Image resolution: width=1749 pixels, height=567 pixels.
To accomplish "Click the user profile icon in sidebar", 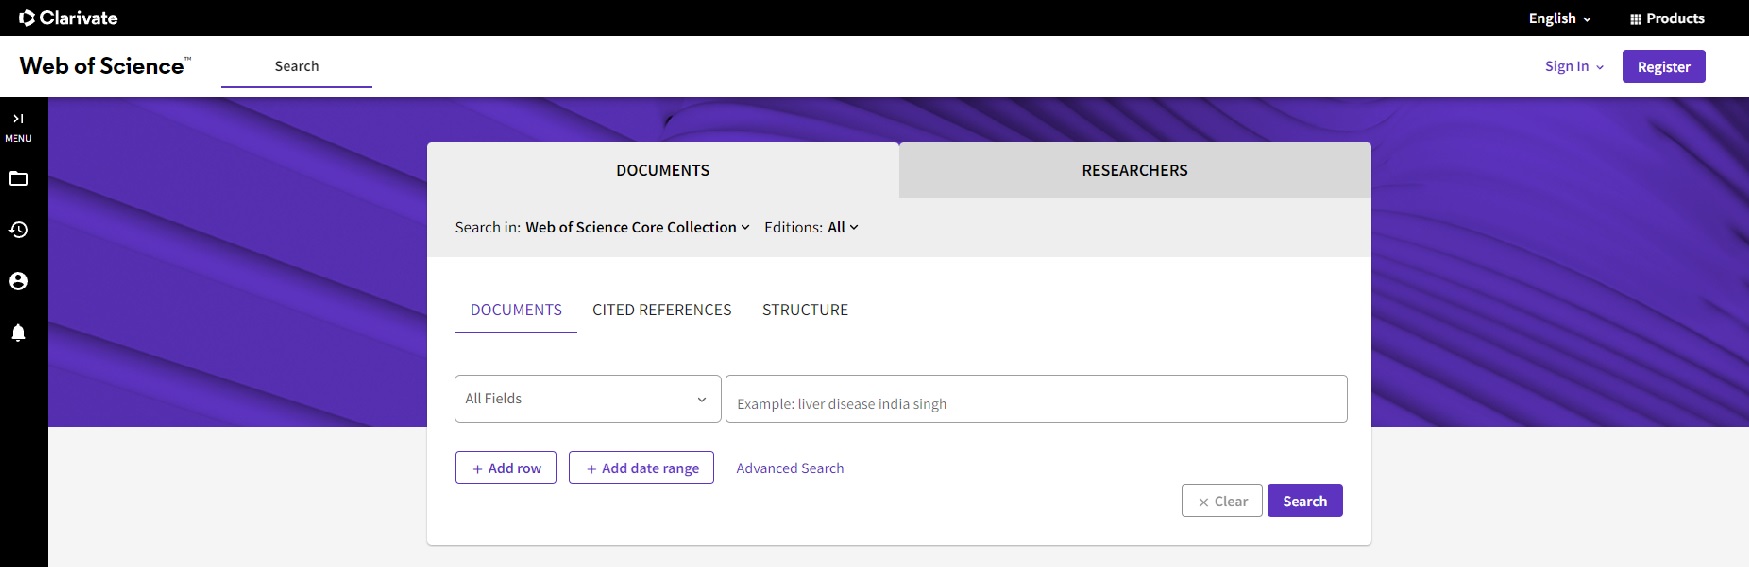I will coord(18,281).
